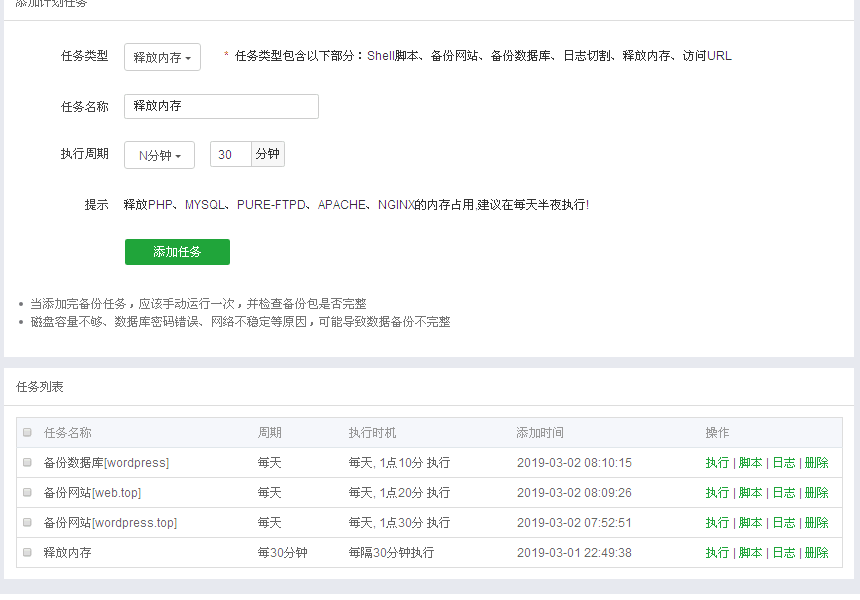Delete the 备份数据库[wordpress] task
Screen dimensions: 860x600
[815, 462]
